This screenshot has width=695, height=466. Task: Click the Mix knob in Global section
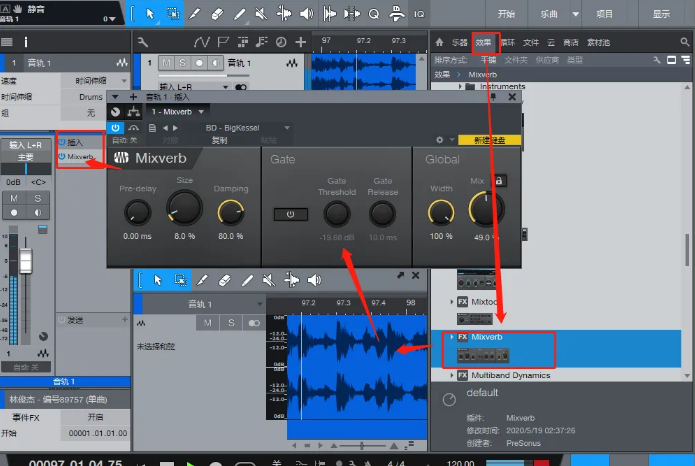[x=486, y=208]
